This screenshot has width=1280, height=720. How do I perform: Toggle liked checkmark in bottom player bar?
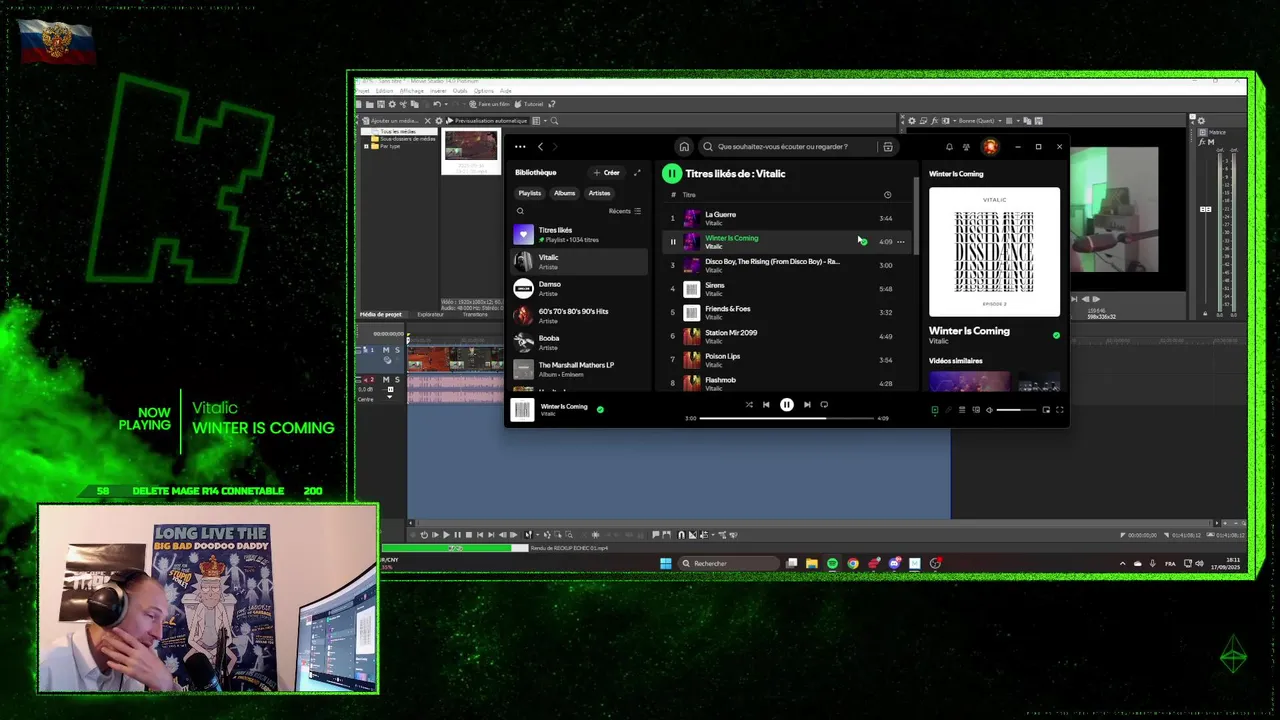[x=600, y=409]
